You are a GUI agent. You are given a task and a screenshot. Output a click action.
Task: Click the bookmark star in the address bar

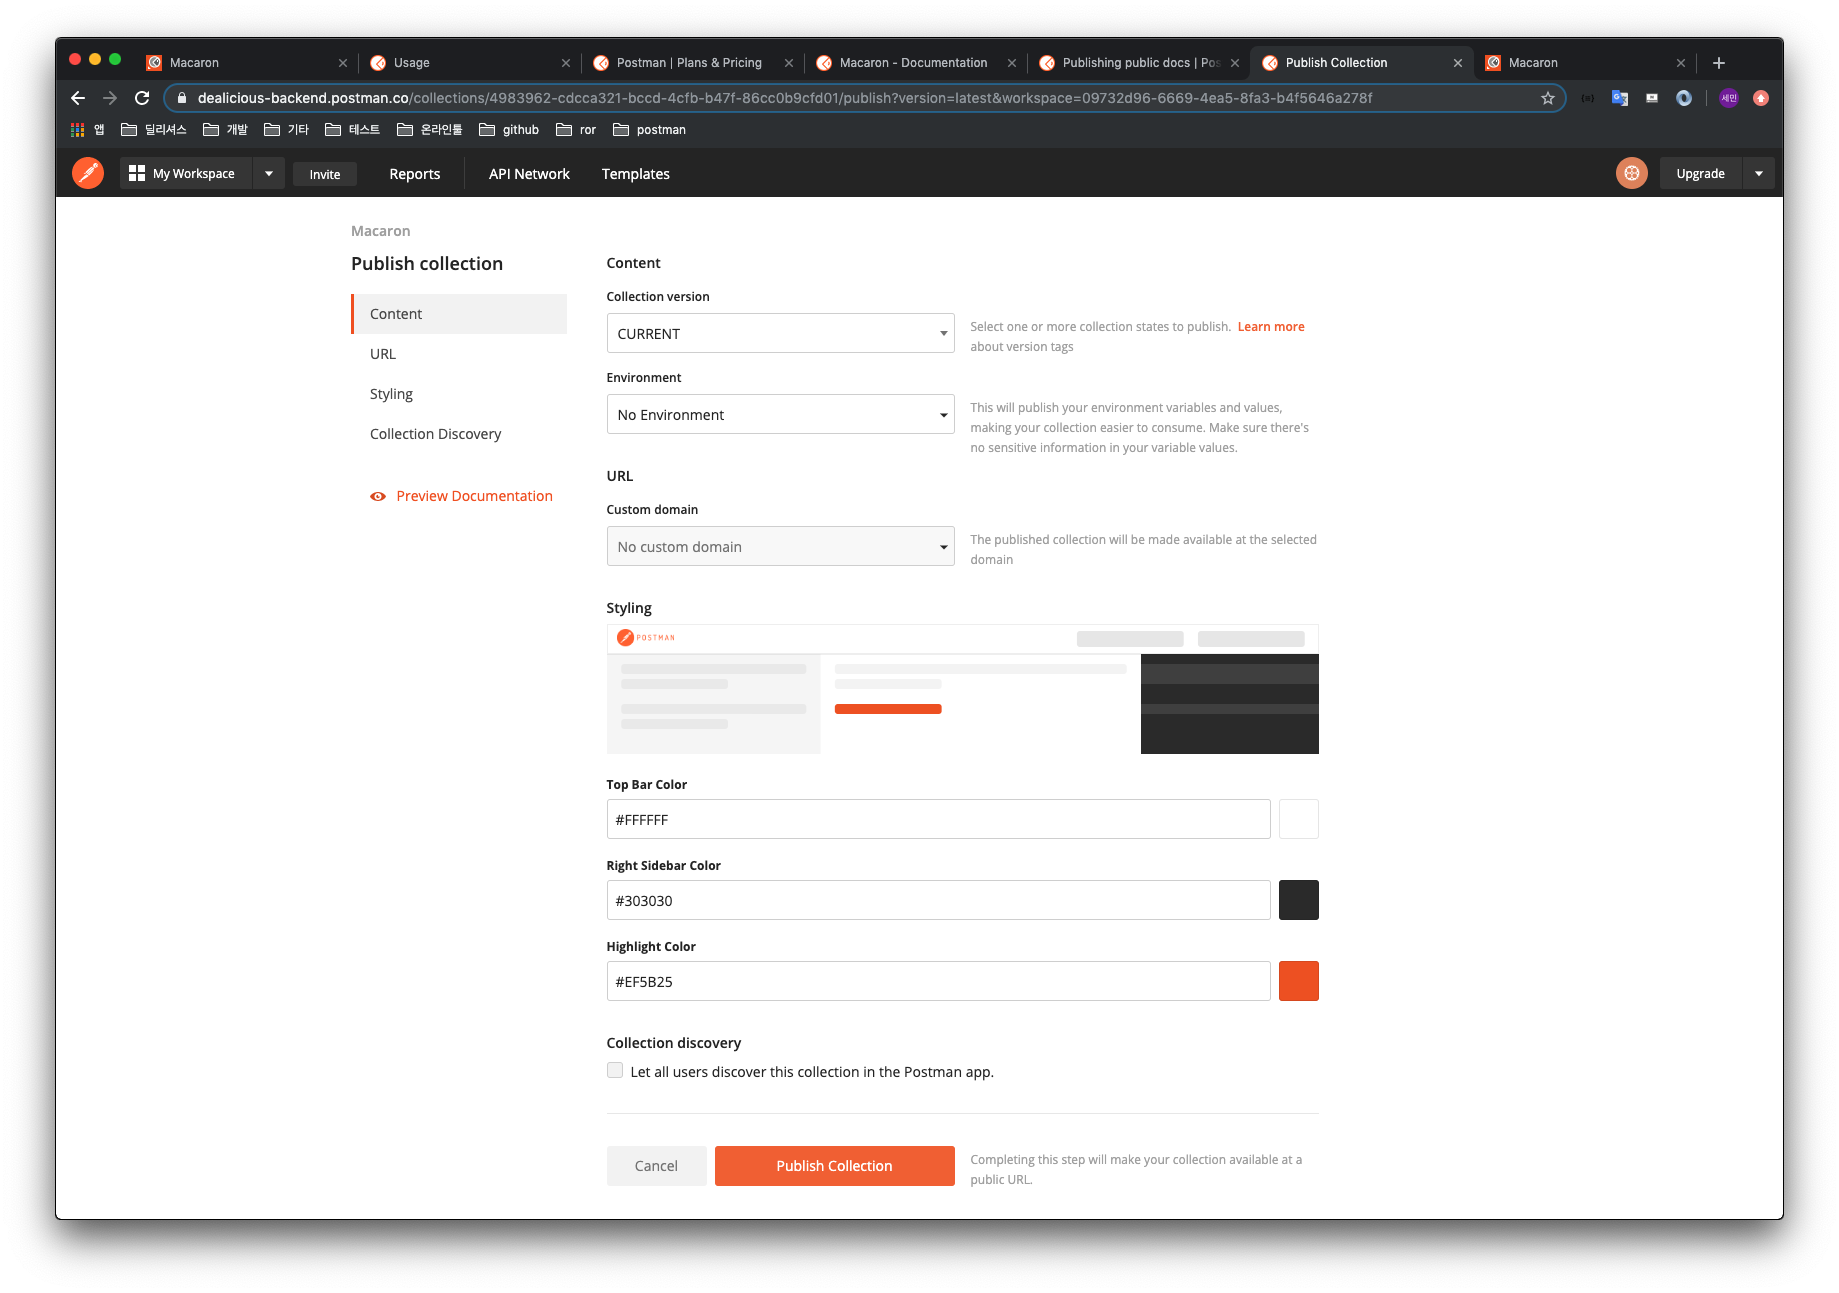1549,98
